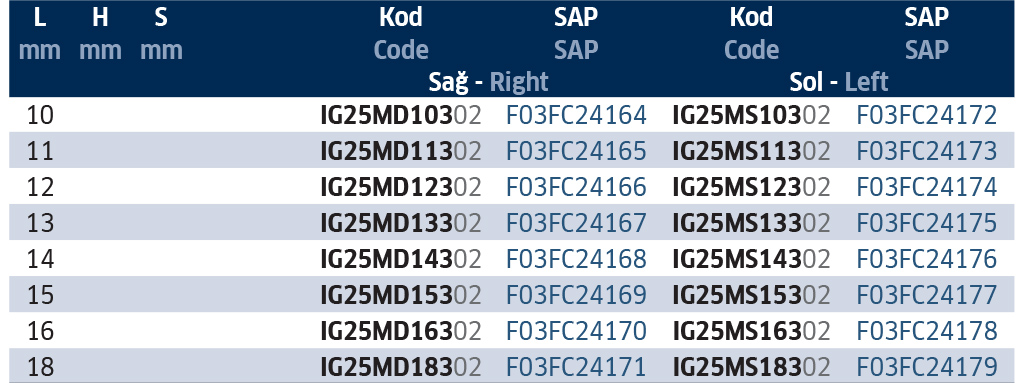Click length value 15
1024x383 pixels.
click(x=40, y=295)
